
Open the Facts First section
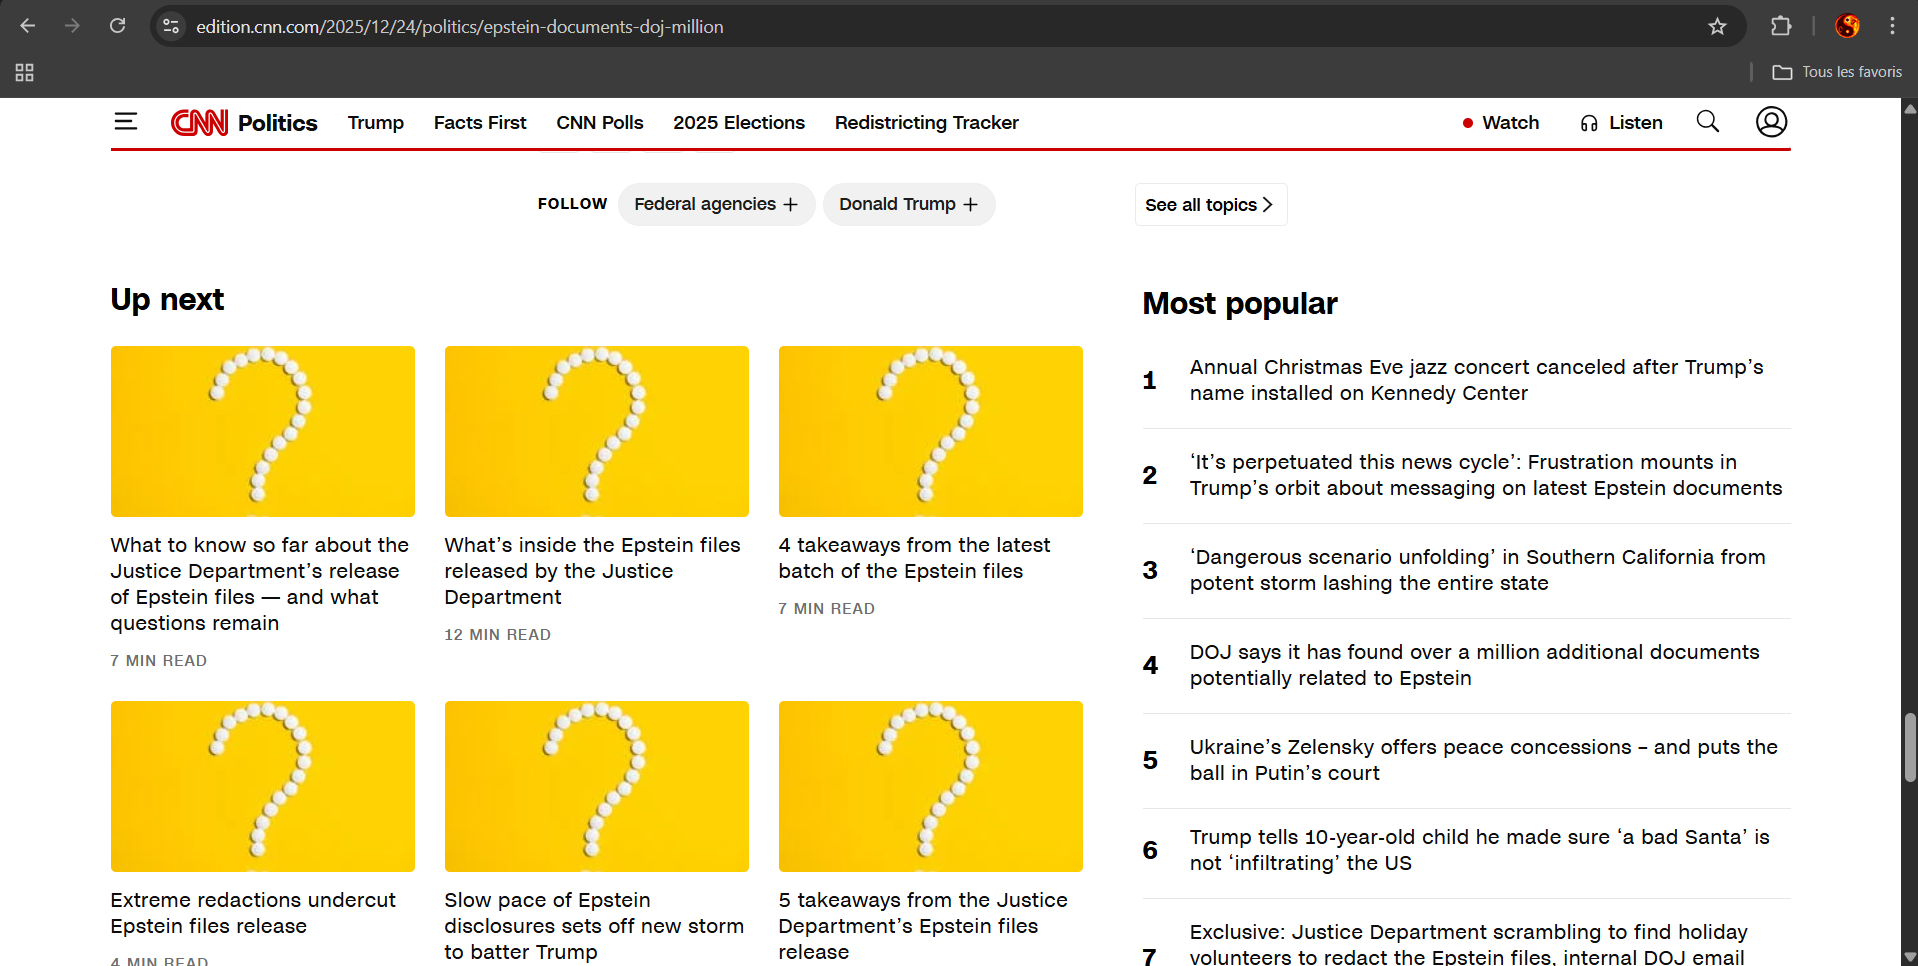(480, 123)
